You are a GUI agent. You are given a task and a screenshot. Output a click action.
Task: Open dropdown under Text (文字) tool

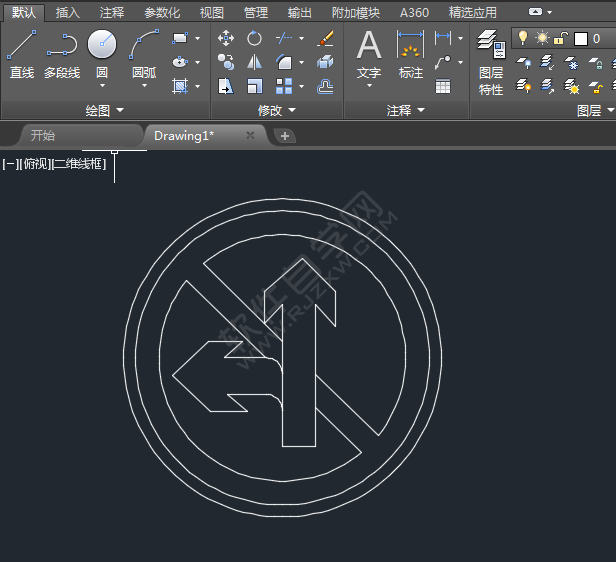coord(369,85)
